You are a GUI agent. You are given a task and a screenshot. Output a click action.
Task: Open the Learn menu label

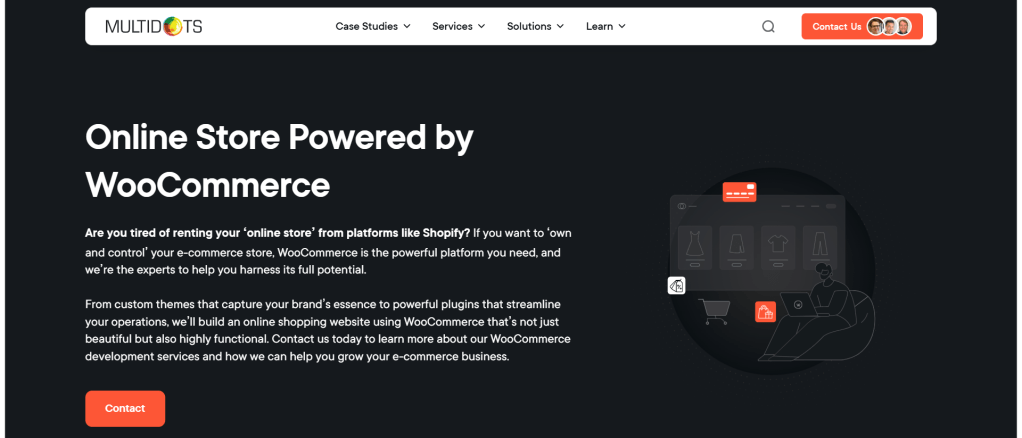[x=599, y=26]
